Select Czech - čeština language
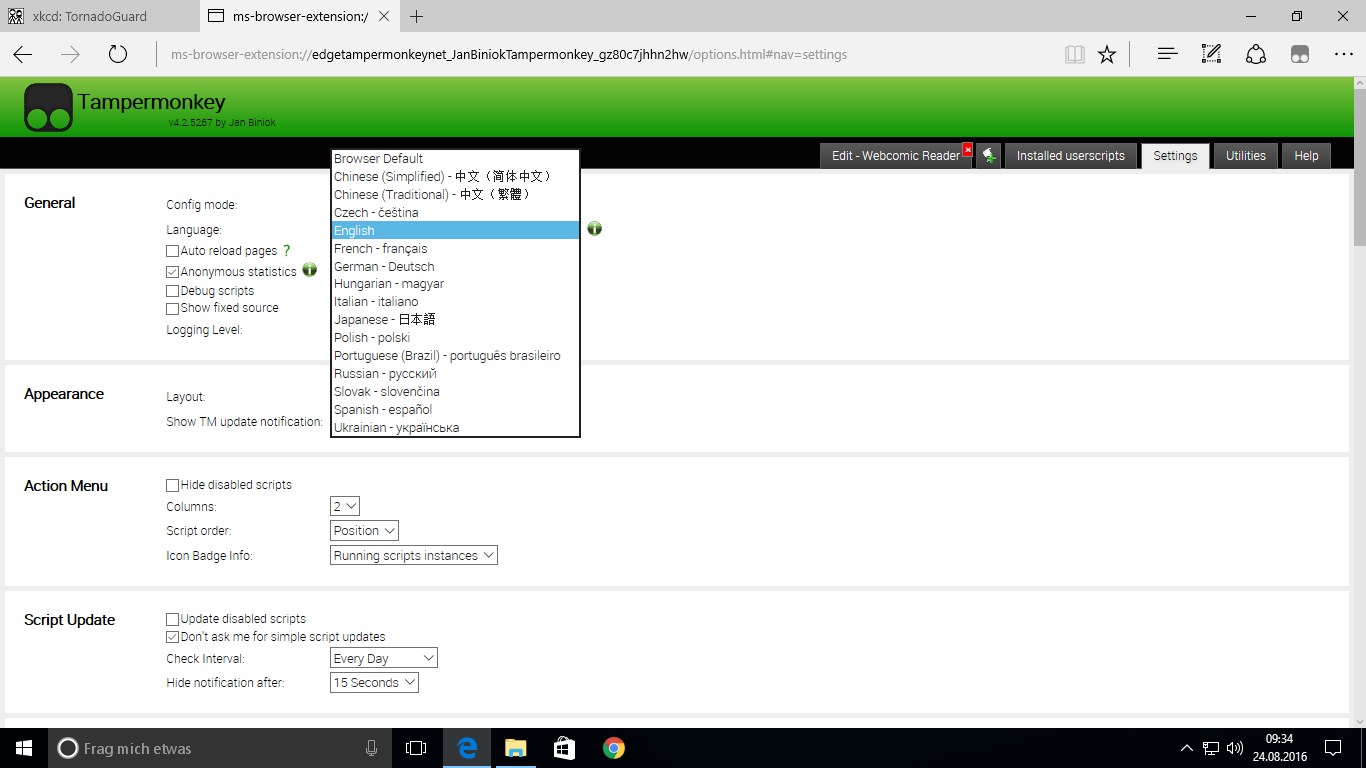Viewport: 1366px width, 768px height. click(455, 212)
